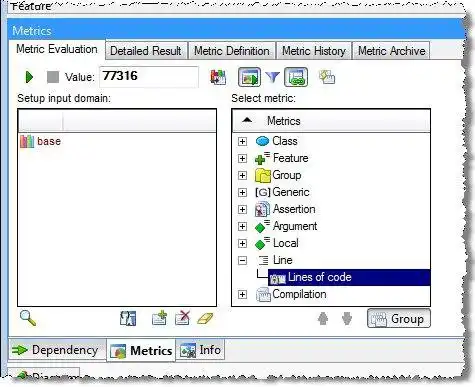Toggle the linked window toolbar button
The width and height of the screenshot is (475, 387).
click(296, 77)
